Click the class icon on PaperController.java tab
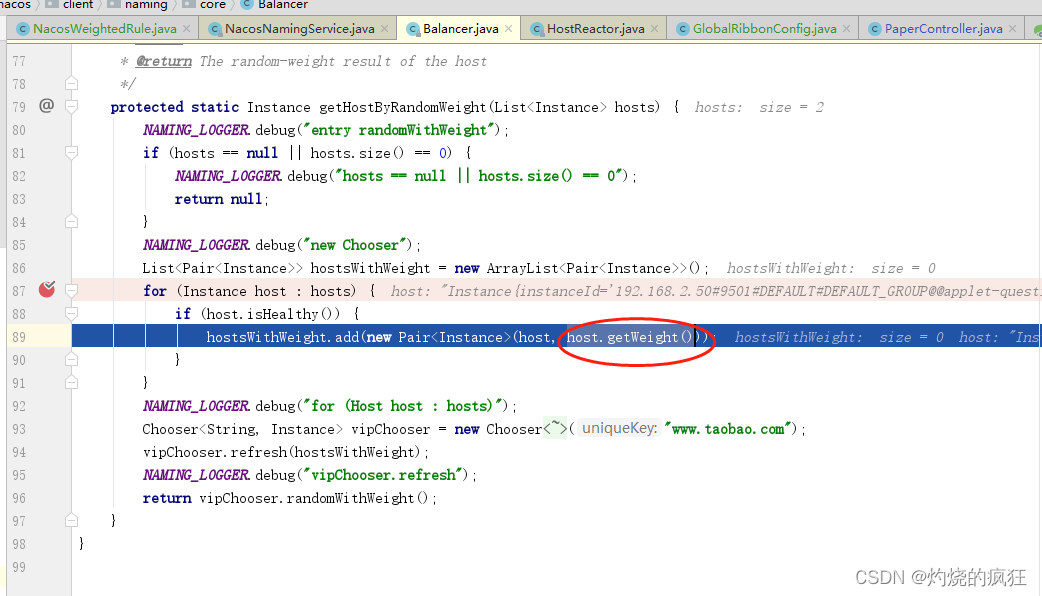 pos(875,29)
